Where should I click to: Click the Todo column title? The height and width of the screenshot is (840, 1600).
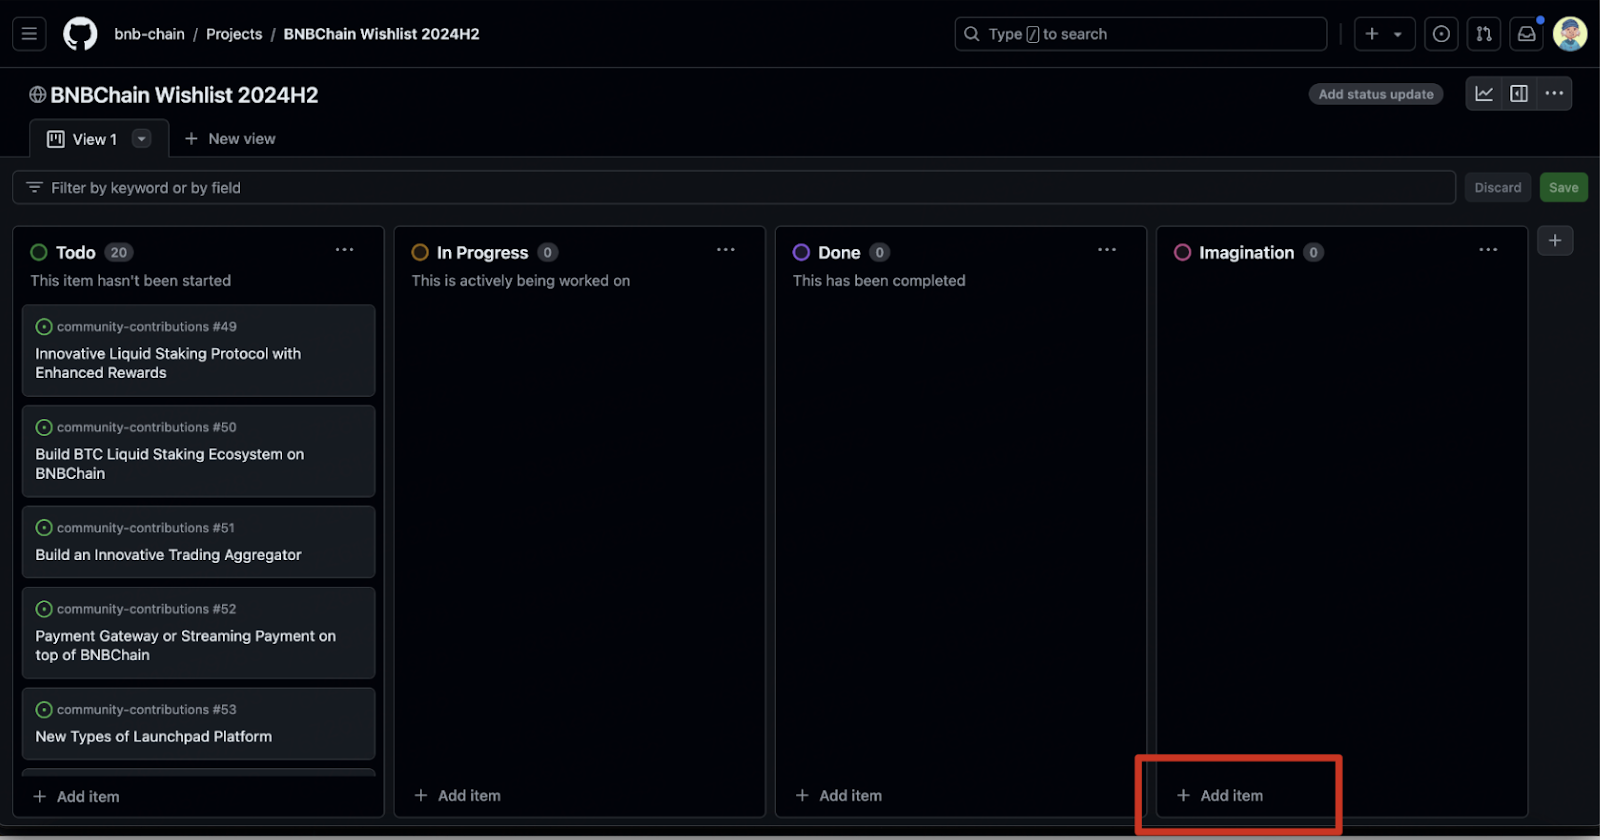(76, 253)
